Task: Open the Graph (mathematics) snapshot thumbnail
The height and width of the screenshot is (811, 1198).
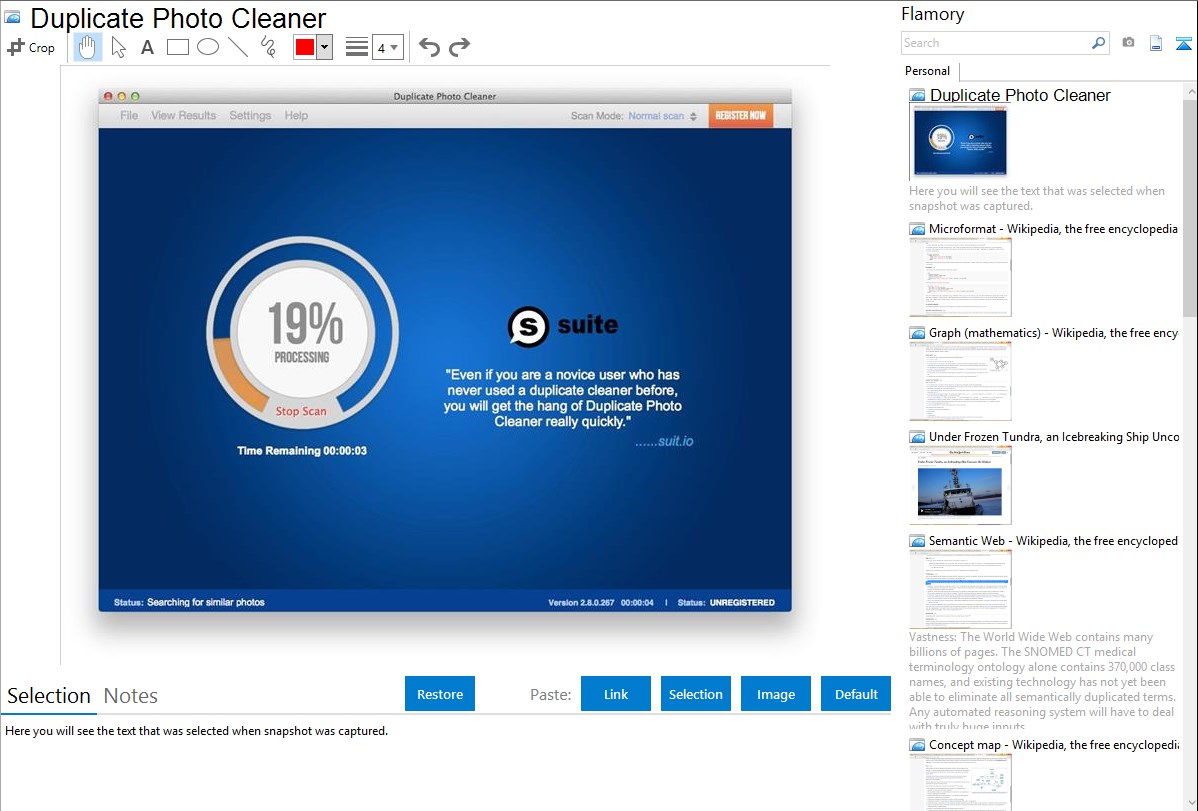Action: pos(960,381)
